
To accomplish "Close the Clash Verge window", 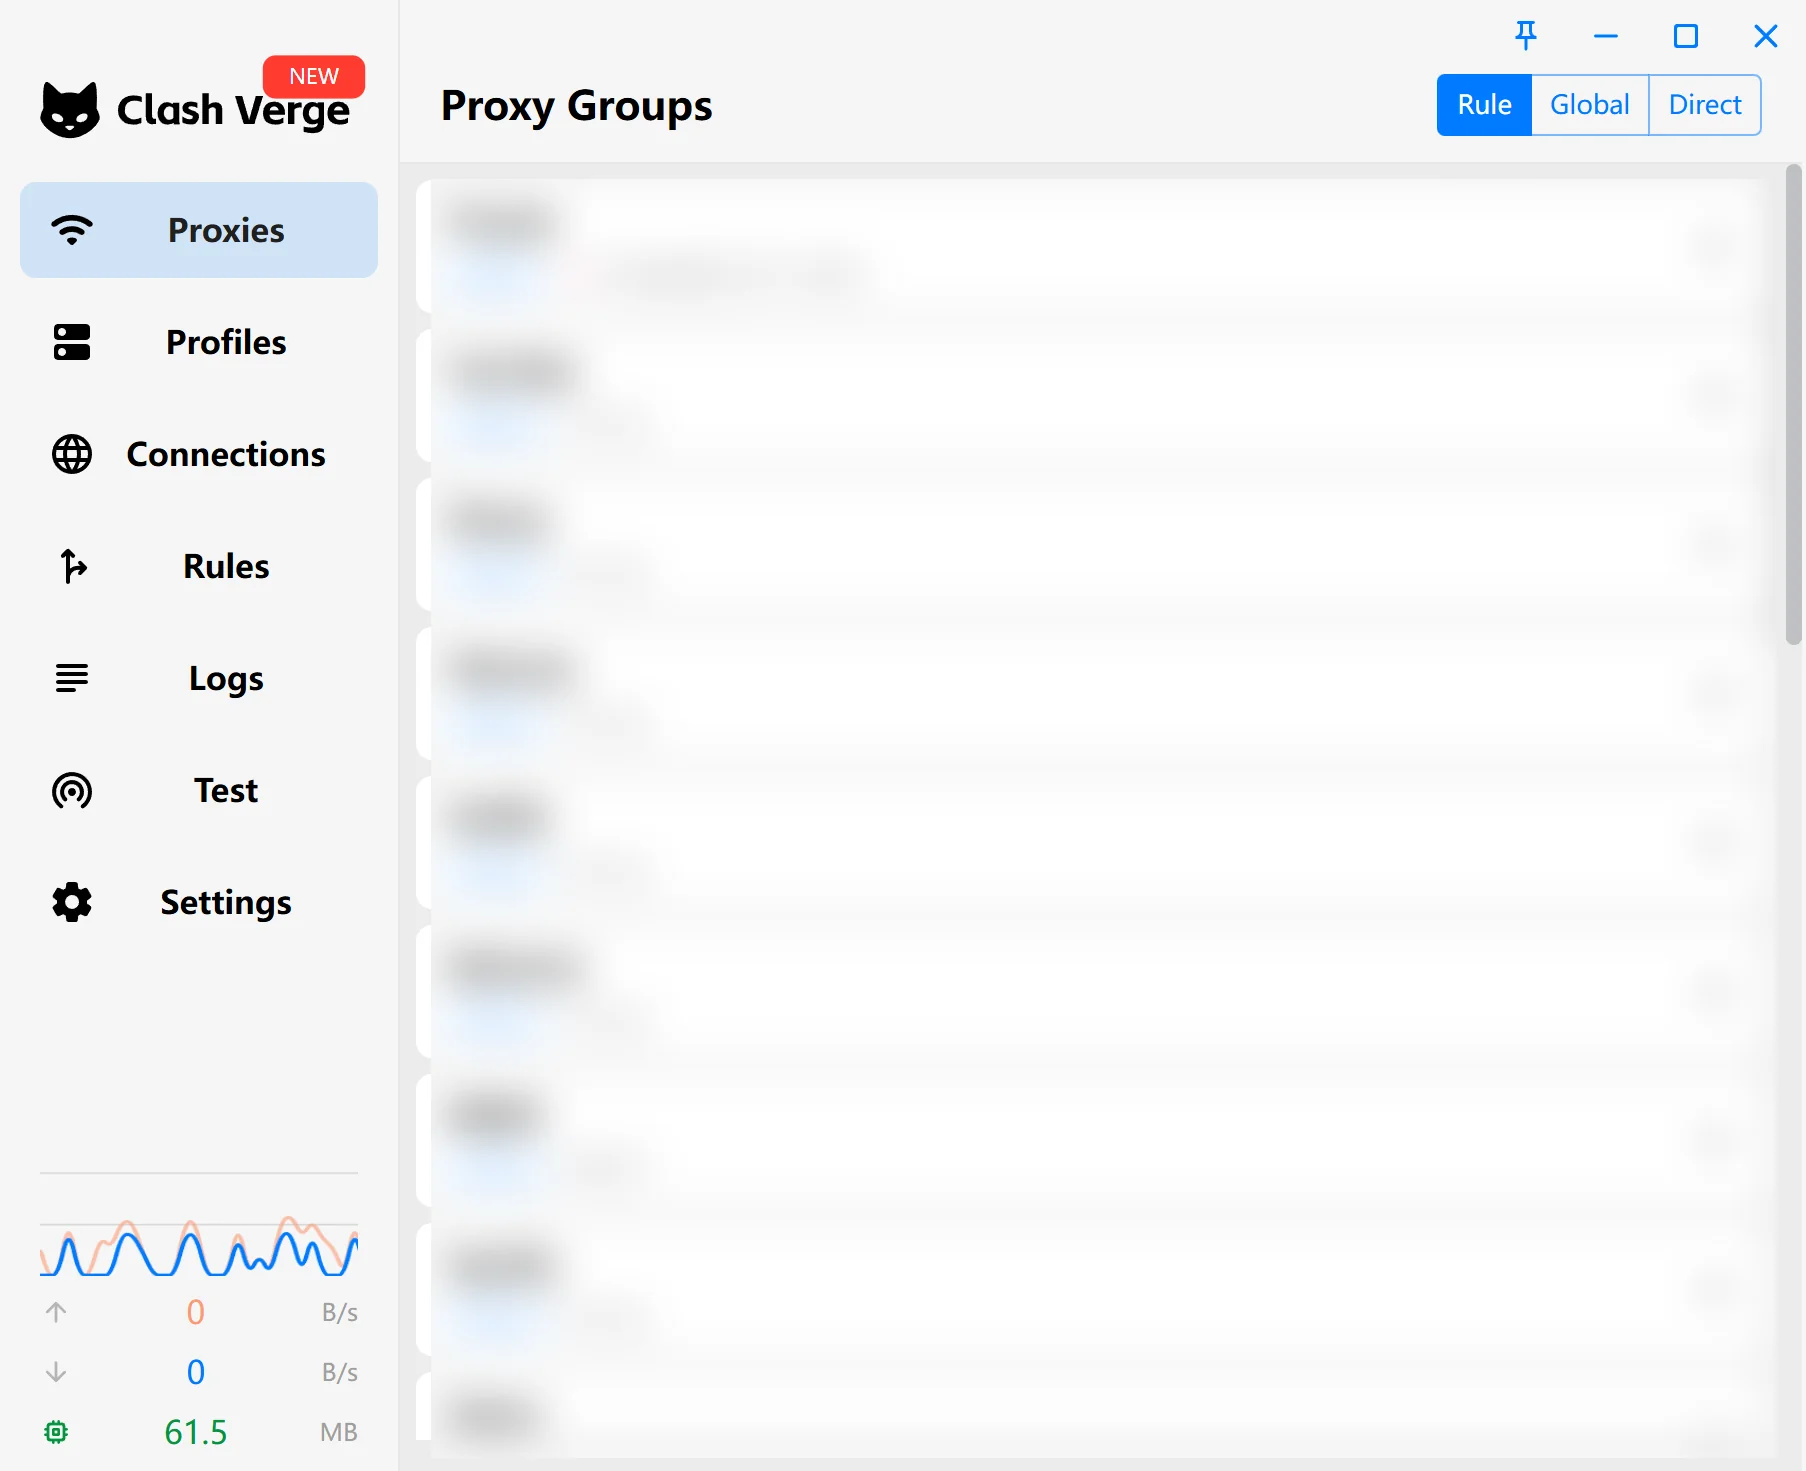I will click(1766, 36).
